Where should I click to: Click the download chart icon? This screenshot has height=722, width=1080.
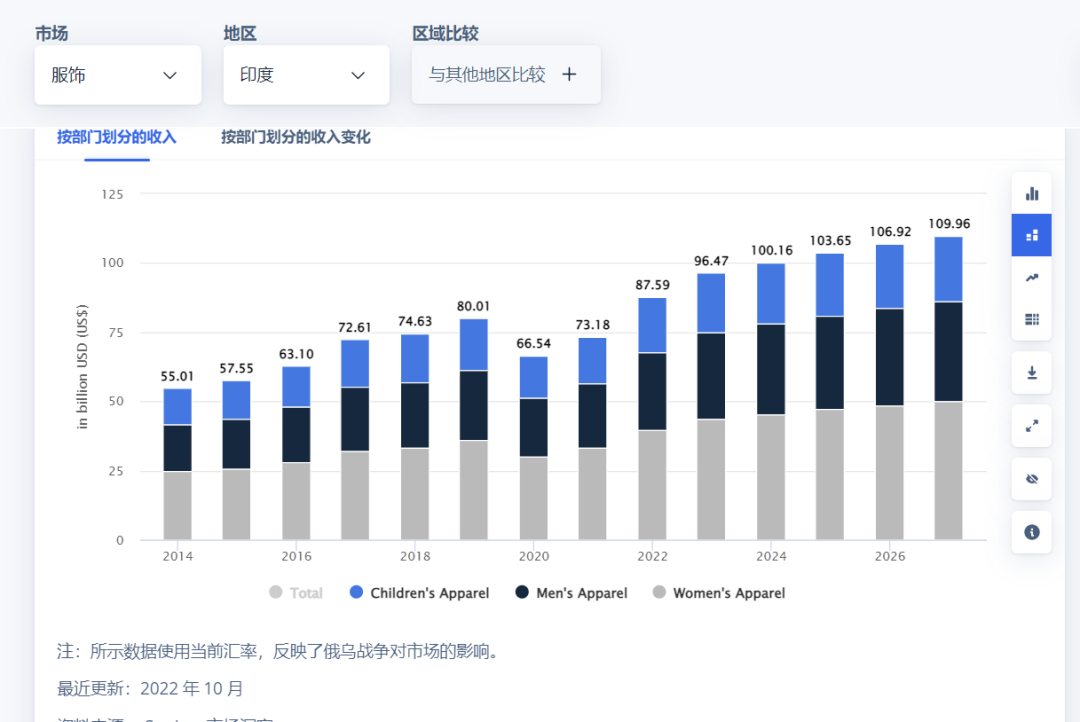point(1031,372)
